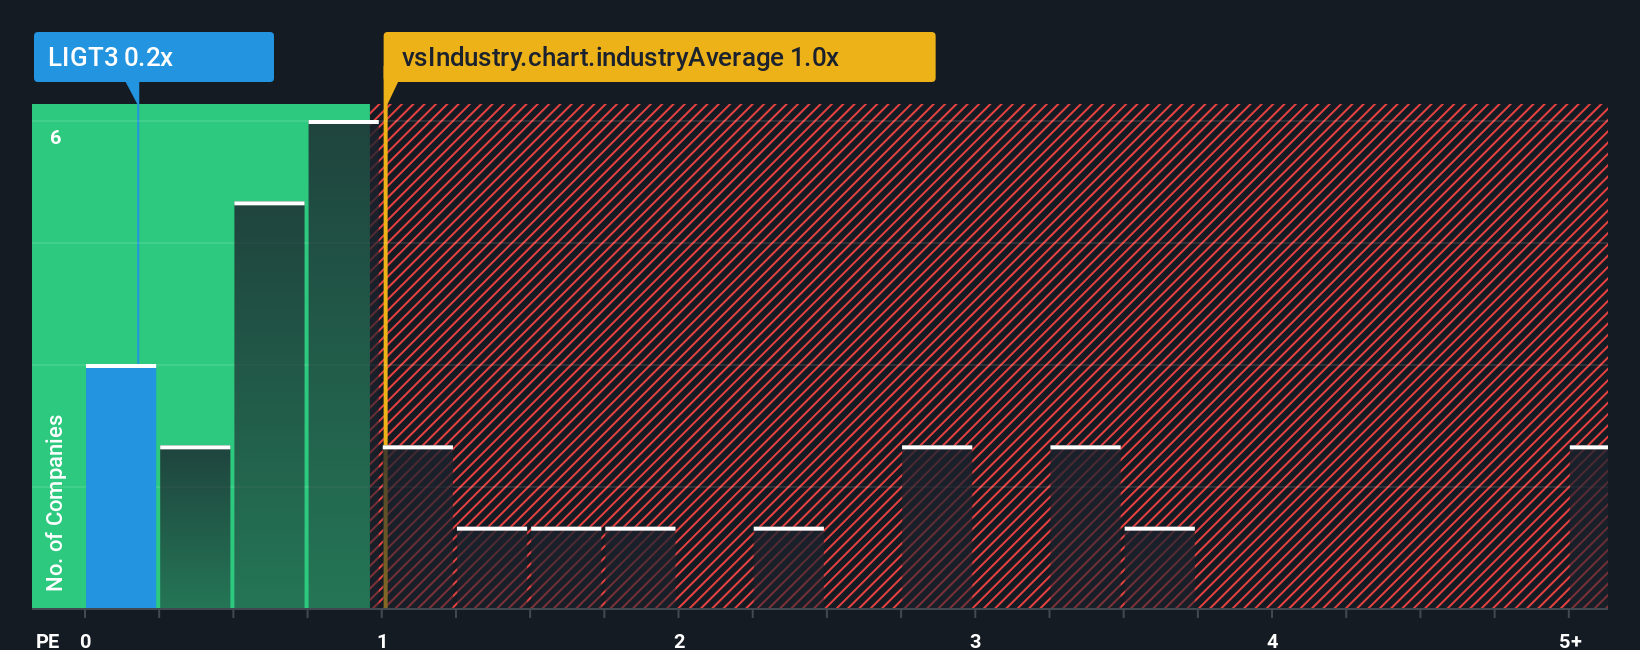The height and width of the screenshot is (650, 1640).
Task: Select the bar starting at PE 1
Action: point(418,527)
